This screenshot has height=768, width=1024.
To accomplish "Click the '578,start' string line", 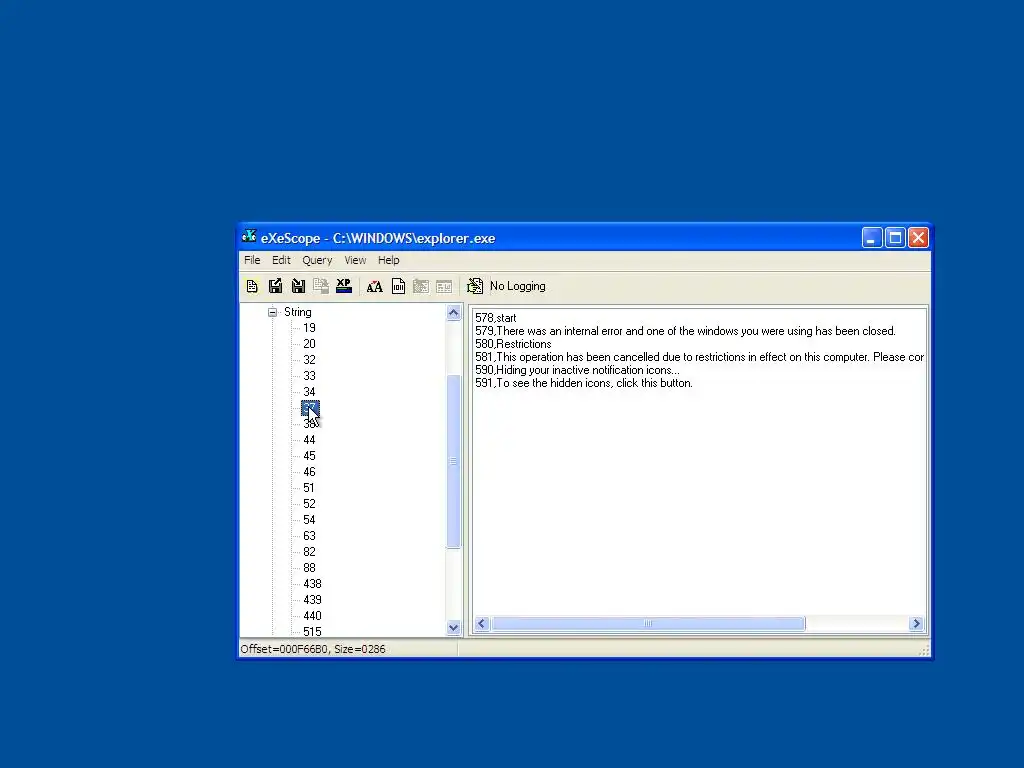I will click(x=496, y=318).
